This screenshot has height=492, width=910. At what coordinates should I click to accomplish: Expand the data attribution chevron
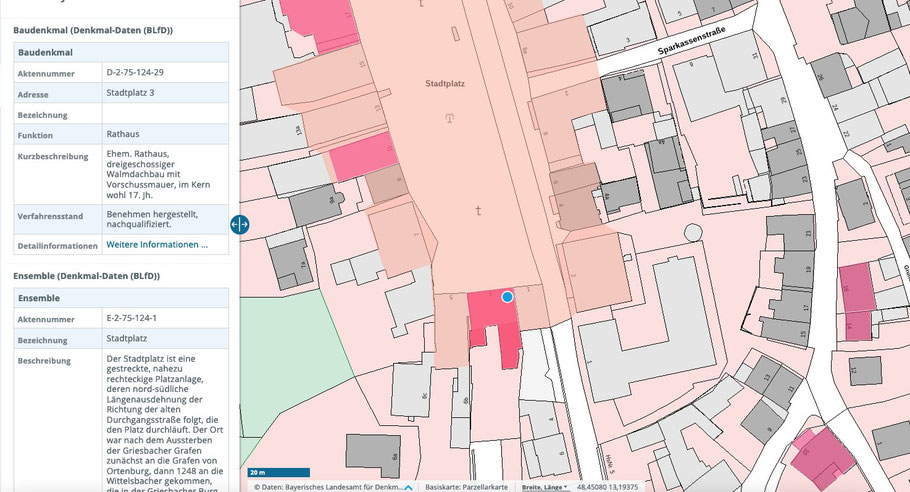(408, 488)
